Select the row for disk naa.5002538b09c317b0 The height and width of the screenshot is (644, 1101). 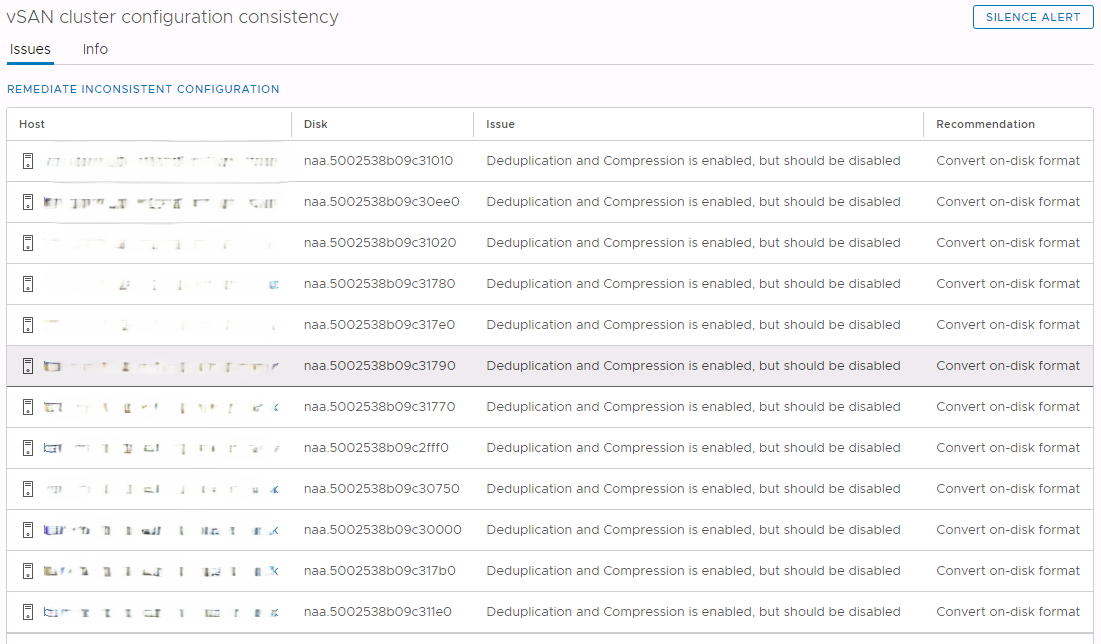point(550,570)
